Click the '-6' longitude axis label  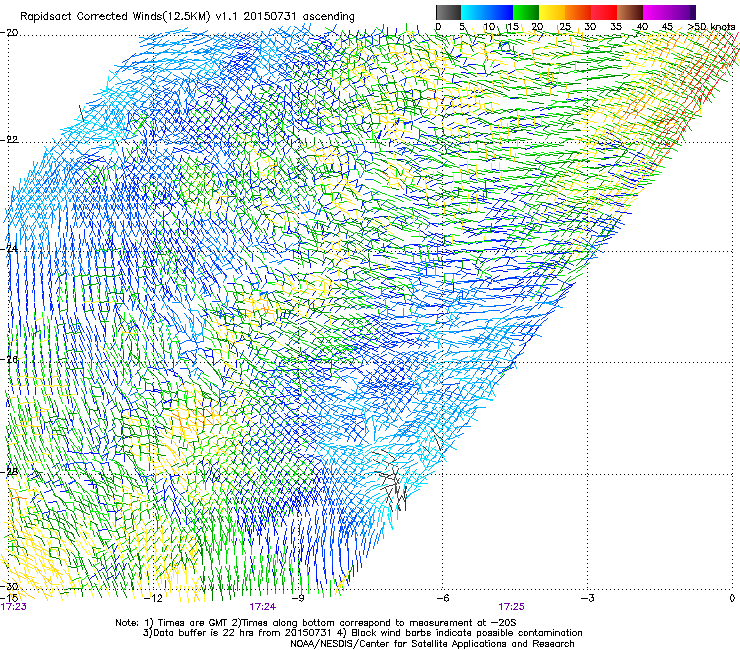click(443, 598)
